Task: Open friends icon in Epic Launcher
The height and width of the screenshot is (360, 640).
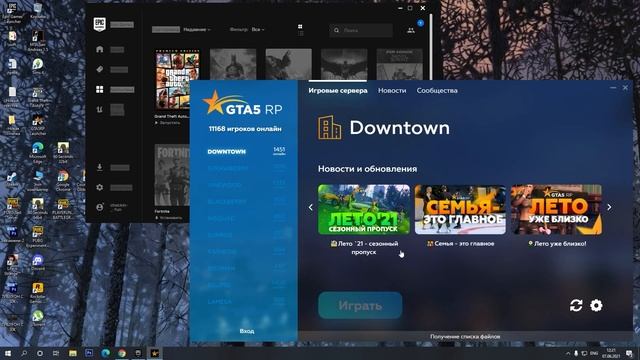Action: coord(411,30)
